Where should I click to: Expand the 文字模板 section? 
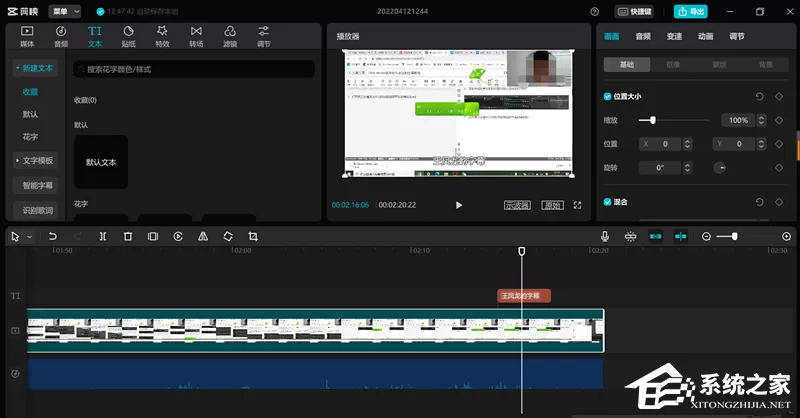point(35,161)
